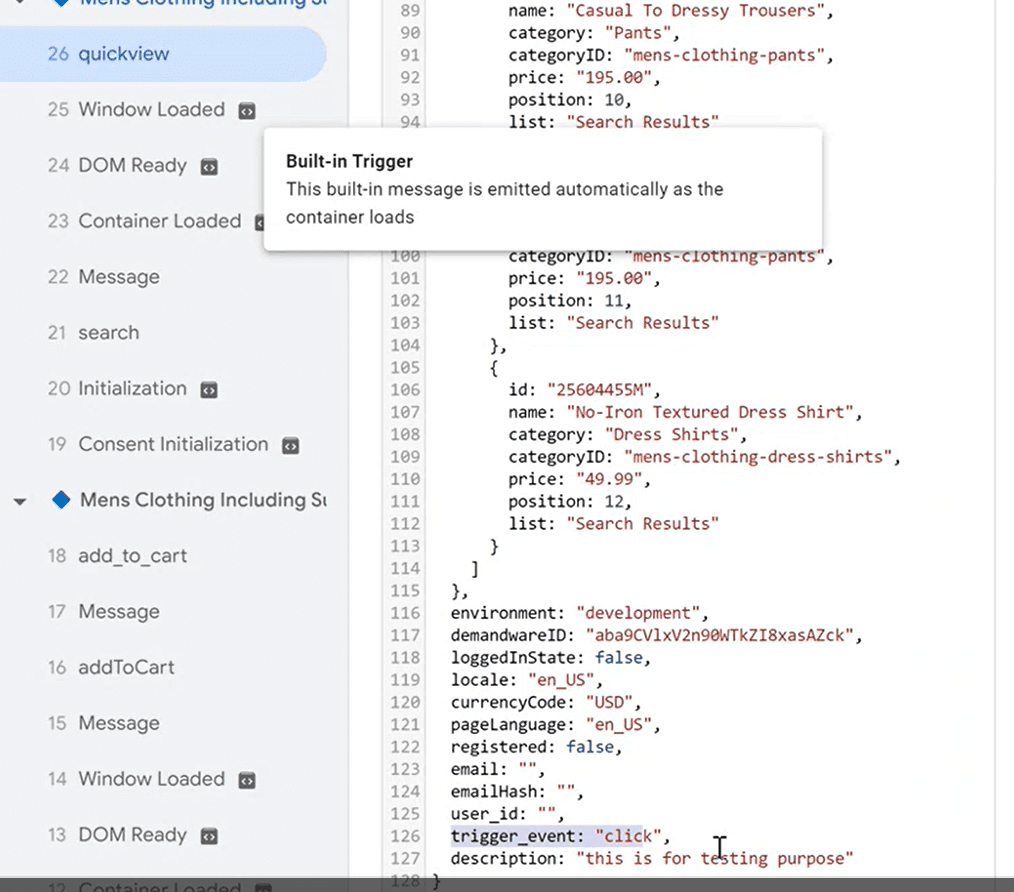Select the 22 Message event
Screen dimensions: 1014x892
pos(118,277)
